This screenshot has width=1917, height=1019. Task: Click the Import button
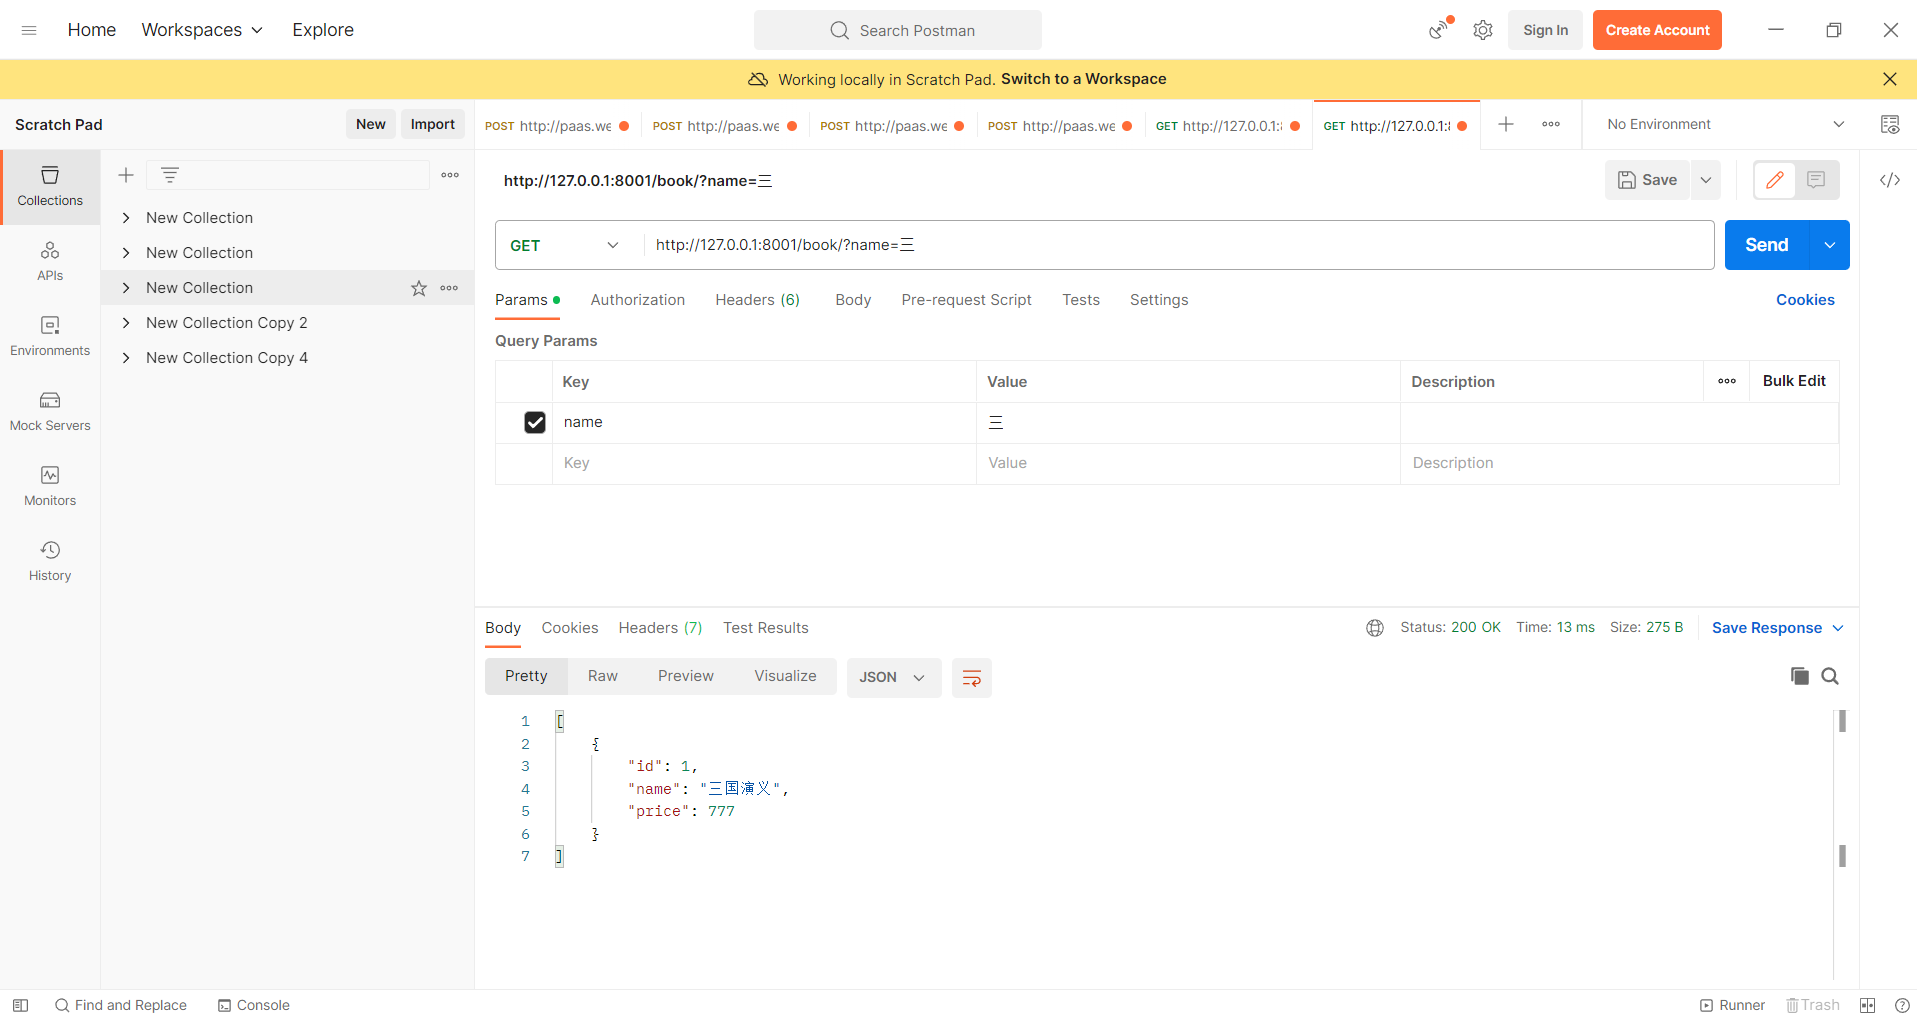click(432, 124)
